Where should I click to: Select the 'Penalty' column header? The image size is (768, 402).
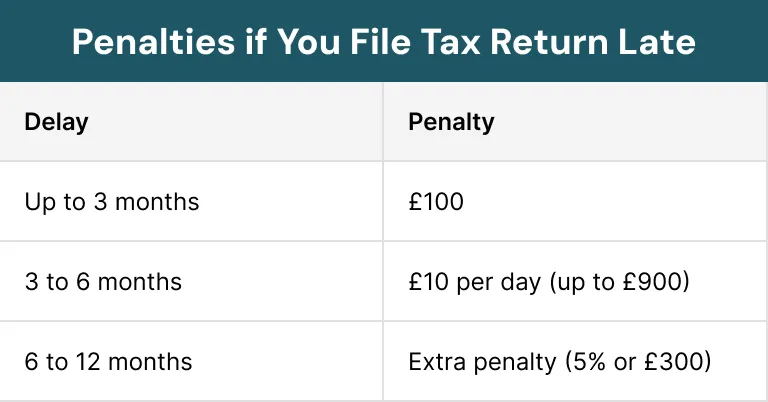[451, 122]
